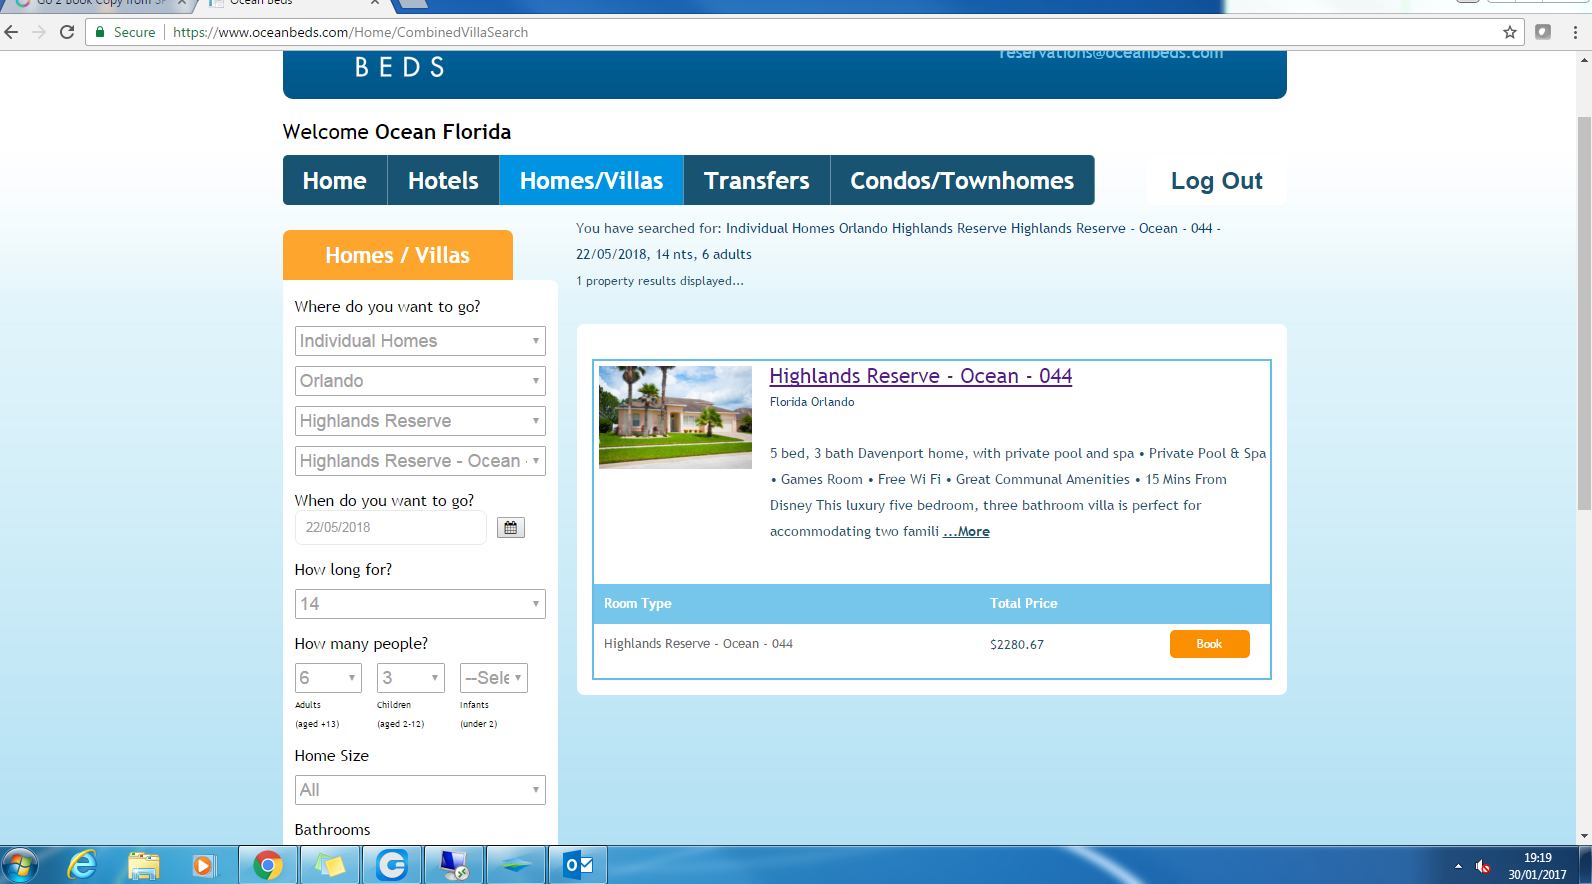Click the ...More description link
1592x884 pixels.
966,532
